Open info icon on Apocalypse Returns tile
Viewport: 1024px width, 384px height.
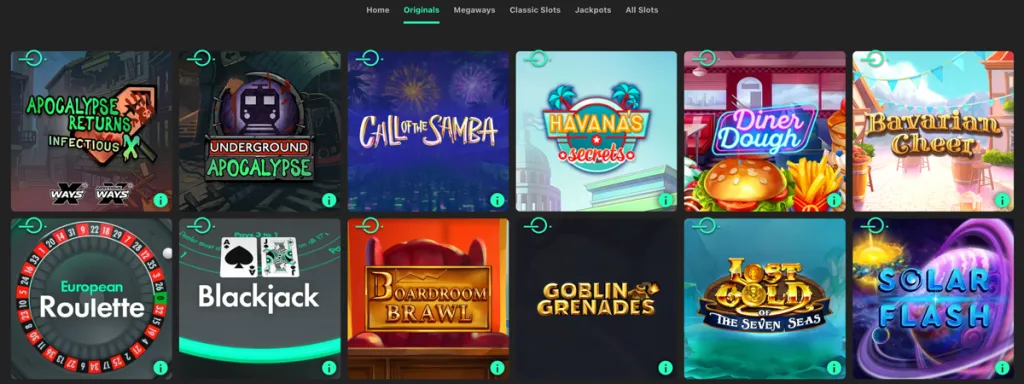point(161,200)
